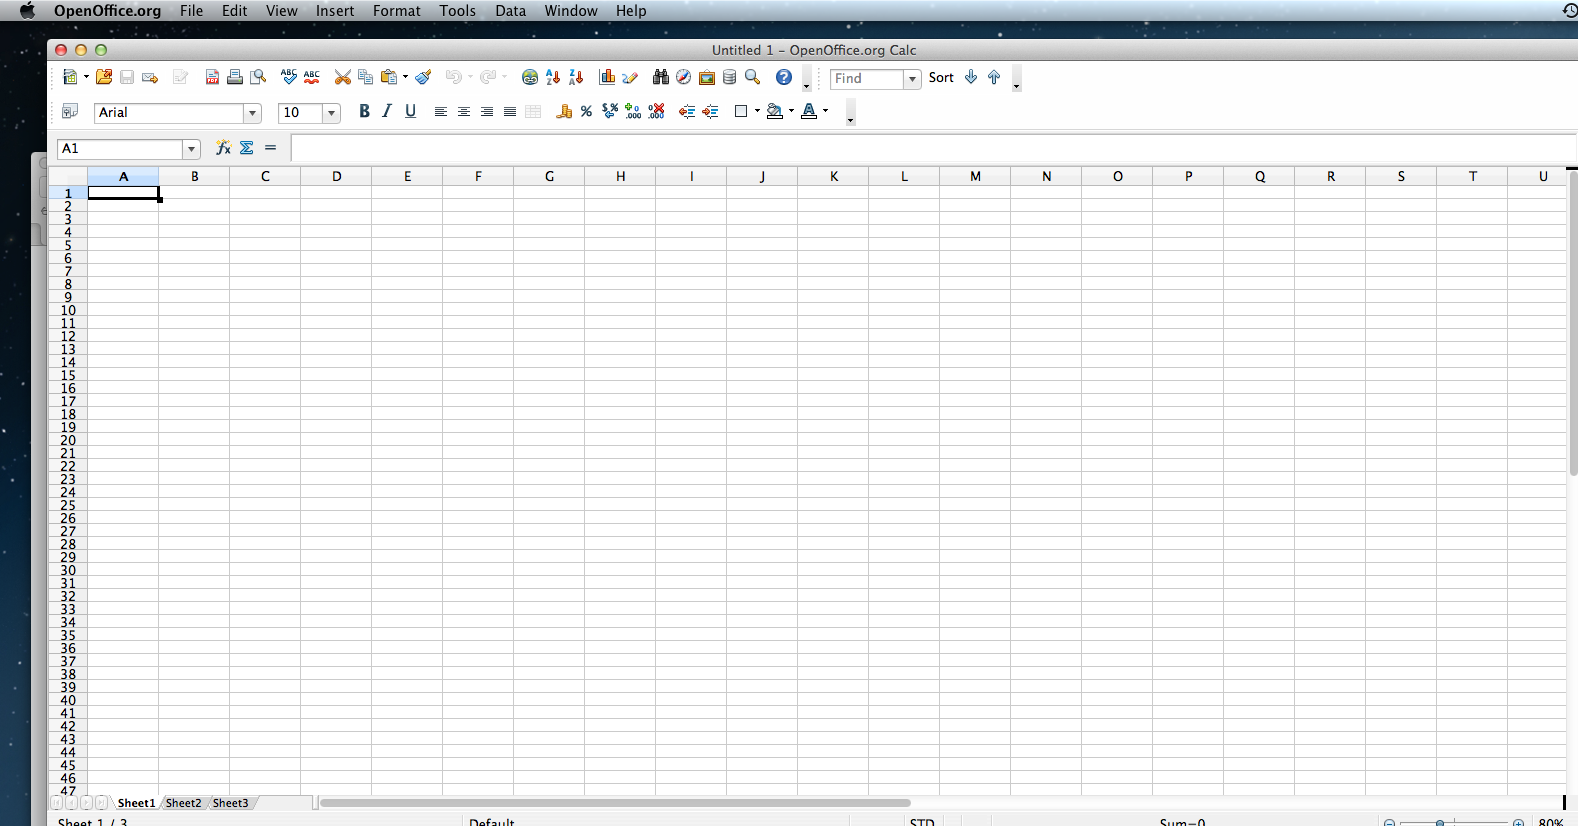Sort ascending A to Z
This screenshot has width=1578, height=826.
coord(553,77)
